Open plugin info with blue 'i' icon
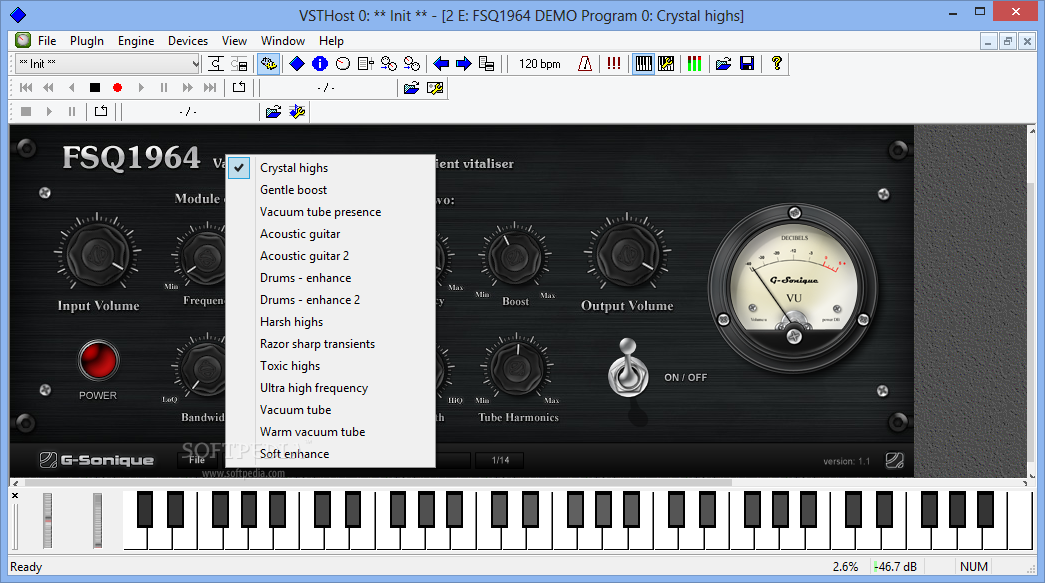1045x583 pixels. [320, 64]
